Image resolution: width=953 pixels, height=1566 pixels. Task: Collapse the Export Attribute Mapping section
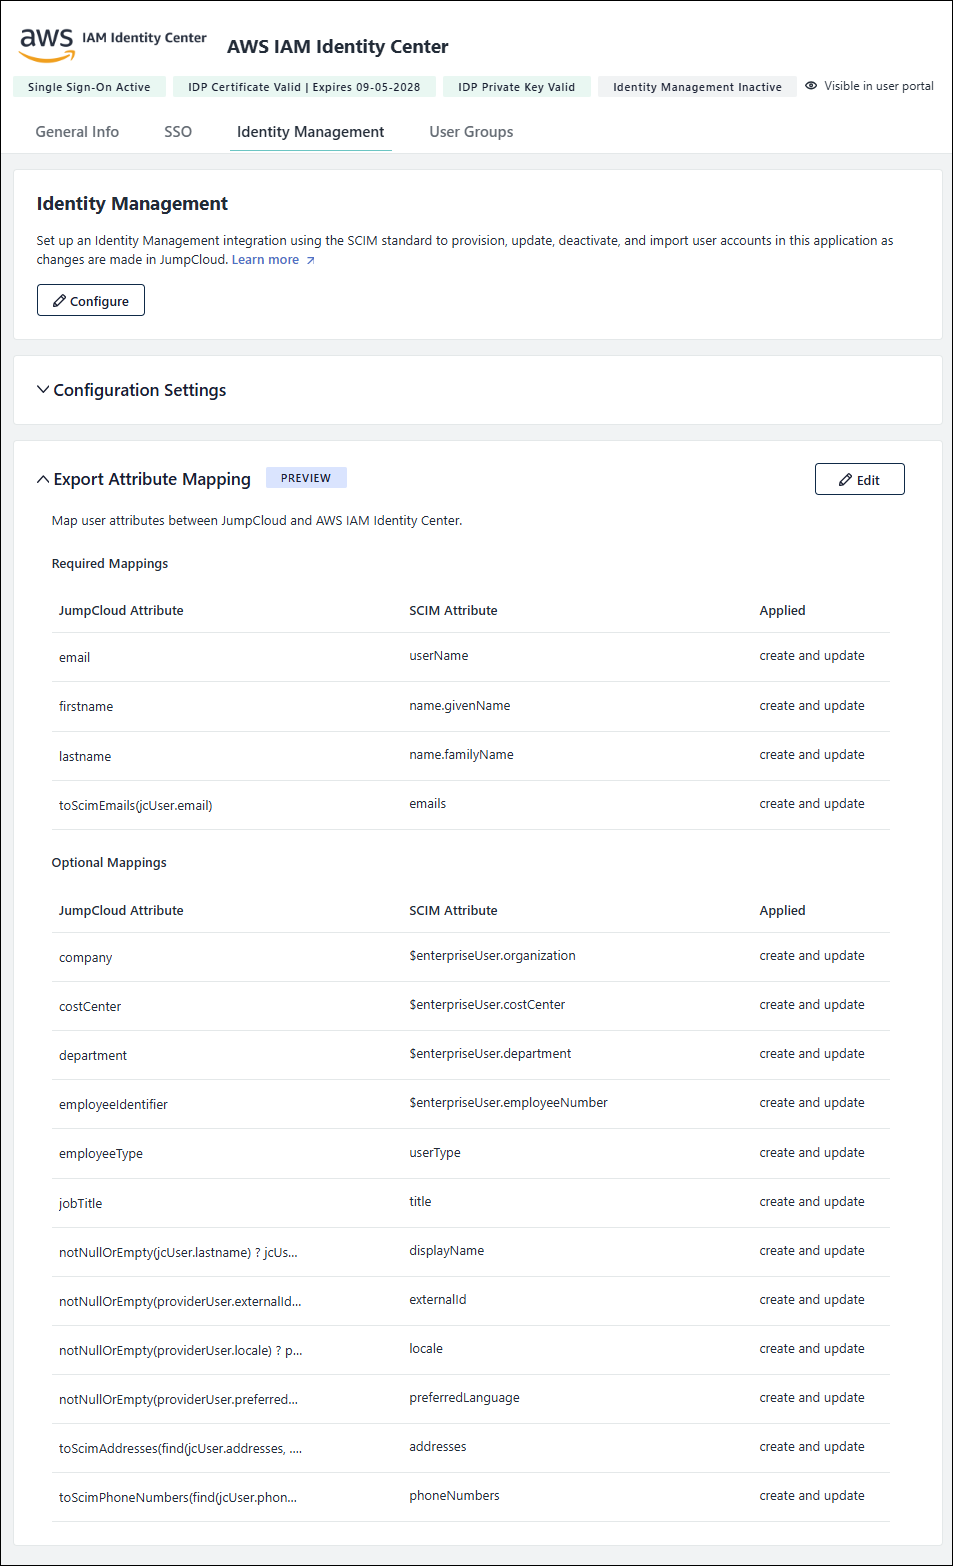click(x=43, y=480)
